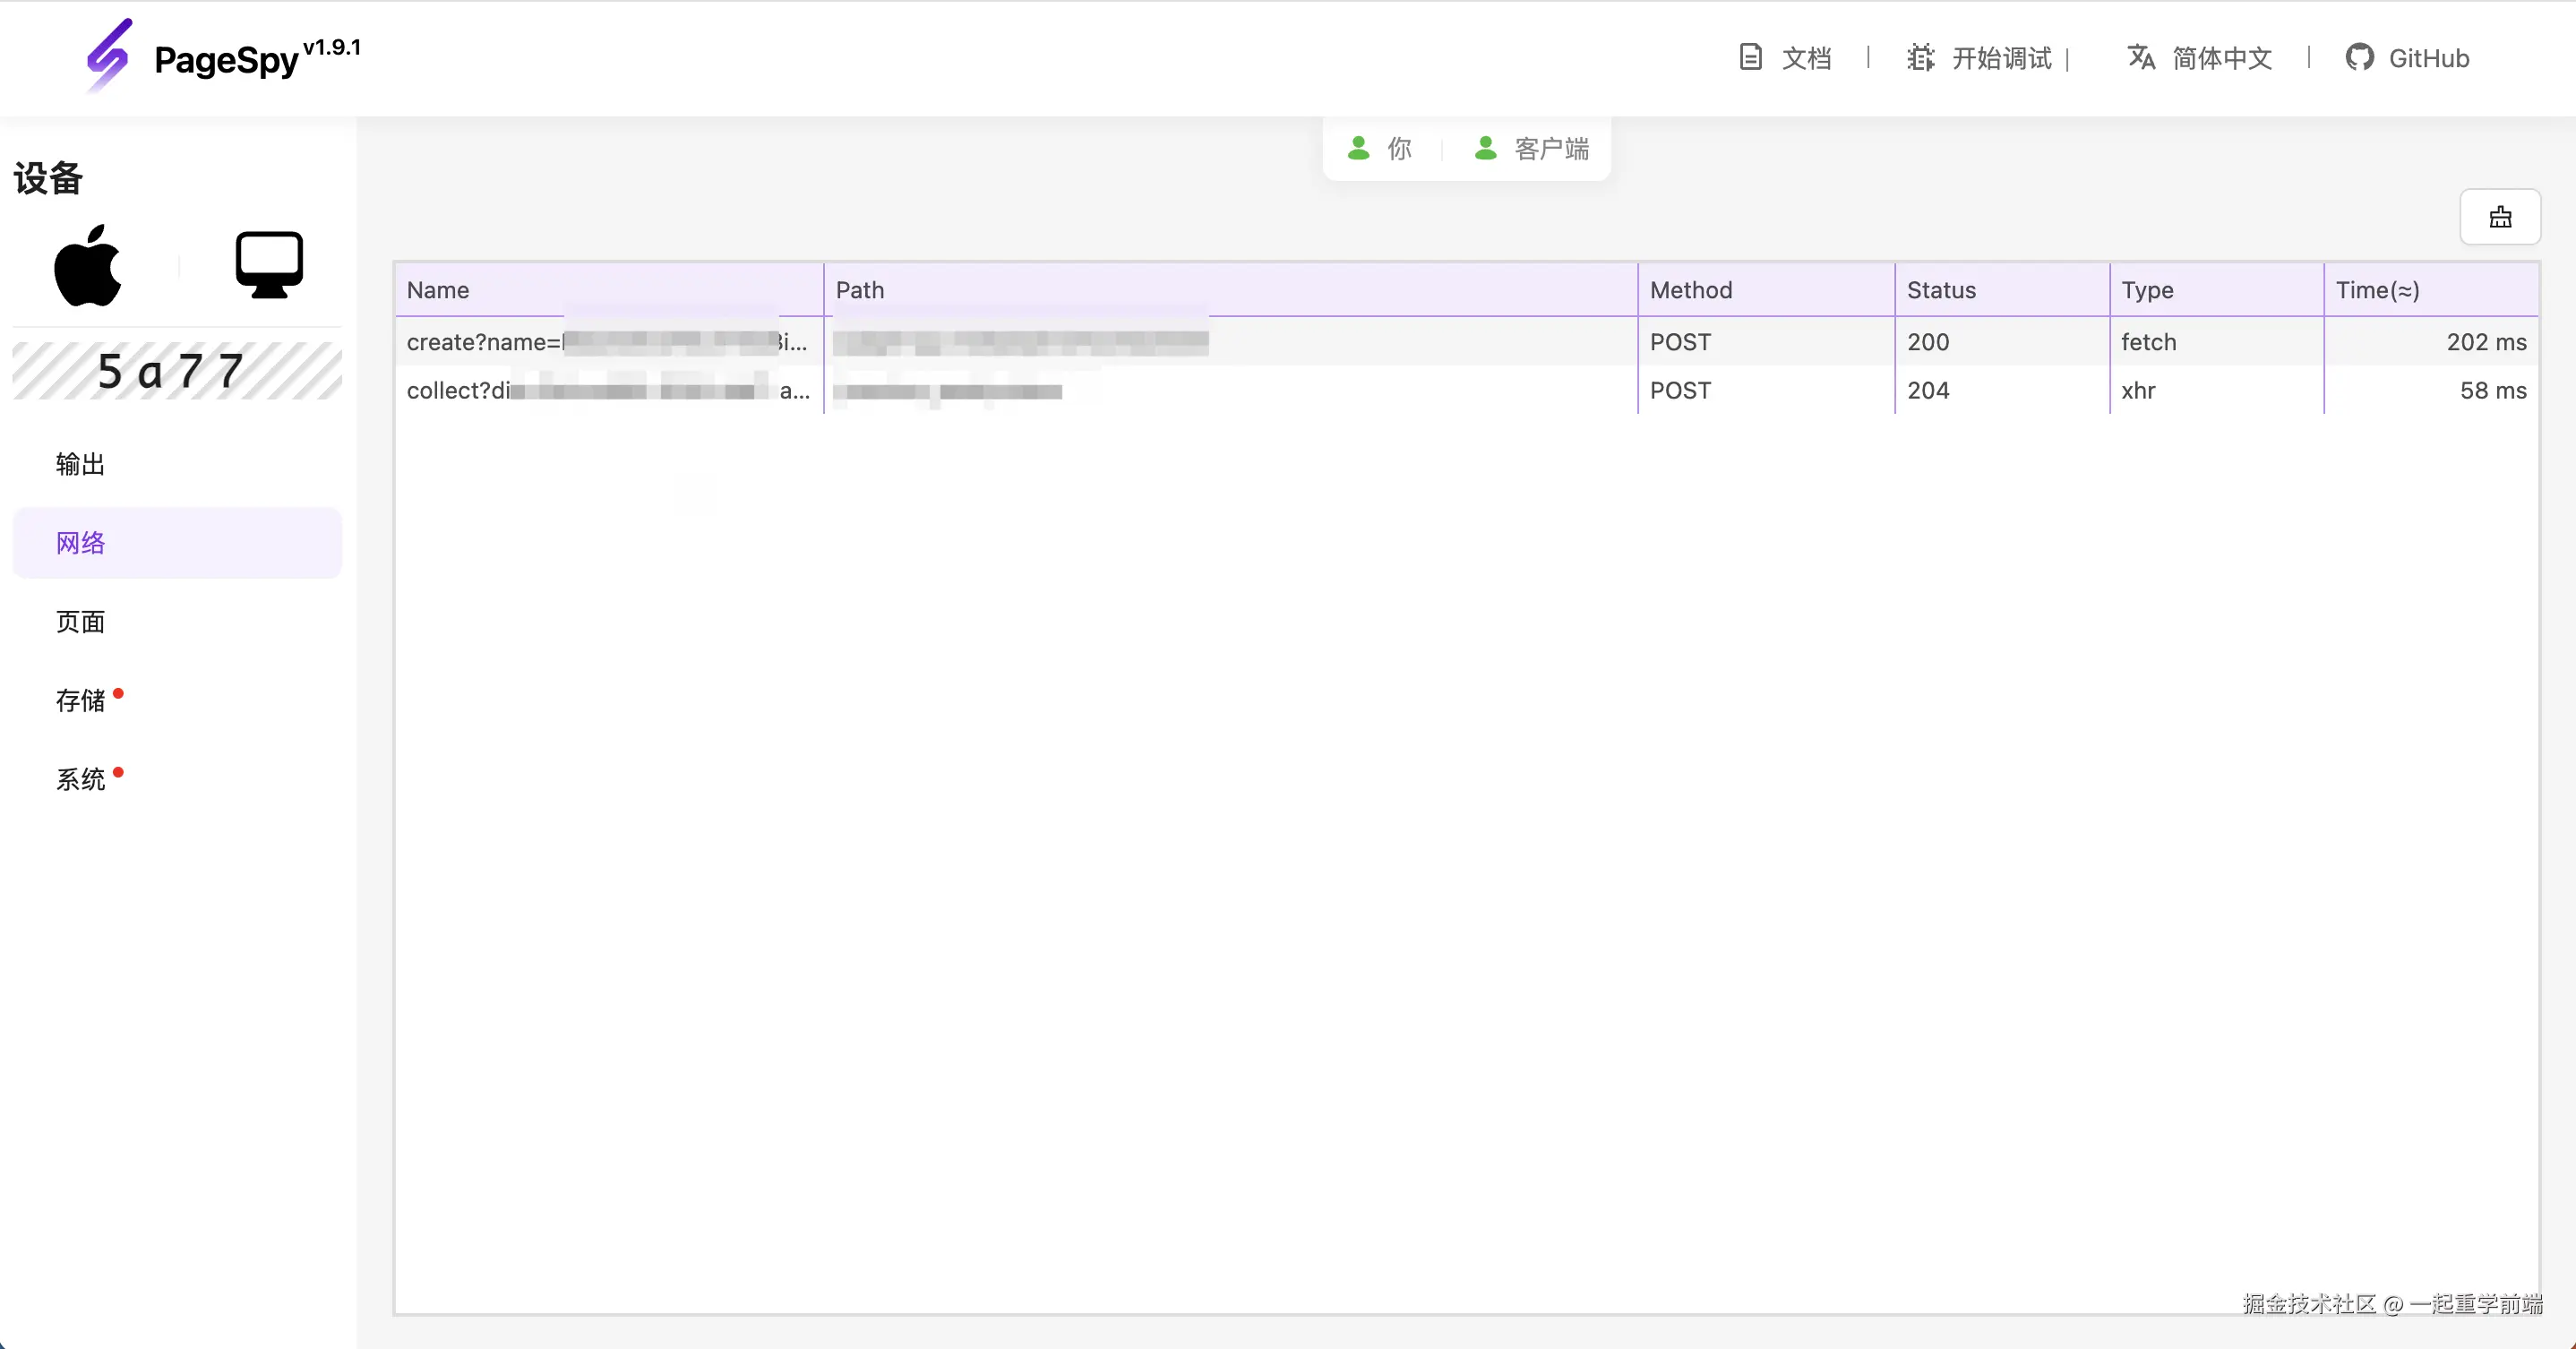The width and height of the screenshot is (2576, 1349).
Task: Open the 系统 tab with red dot
Action: pyautogui.click(x=80, y=779)
